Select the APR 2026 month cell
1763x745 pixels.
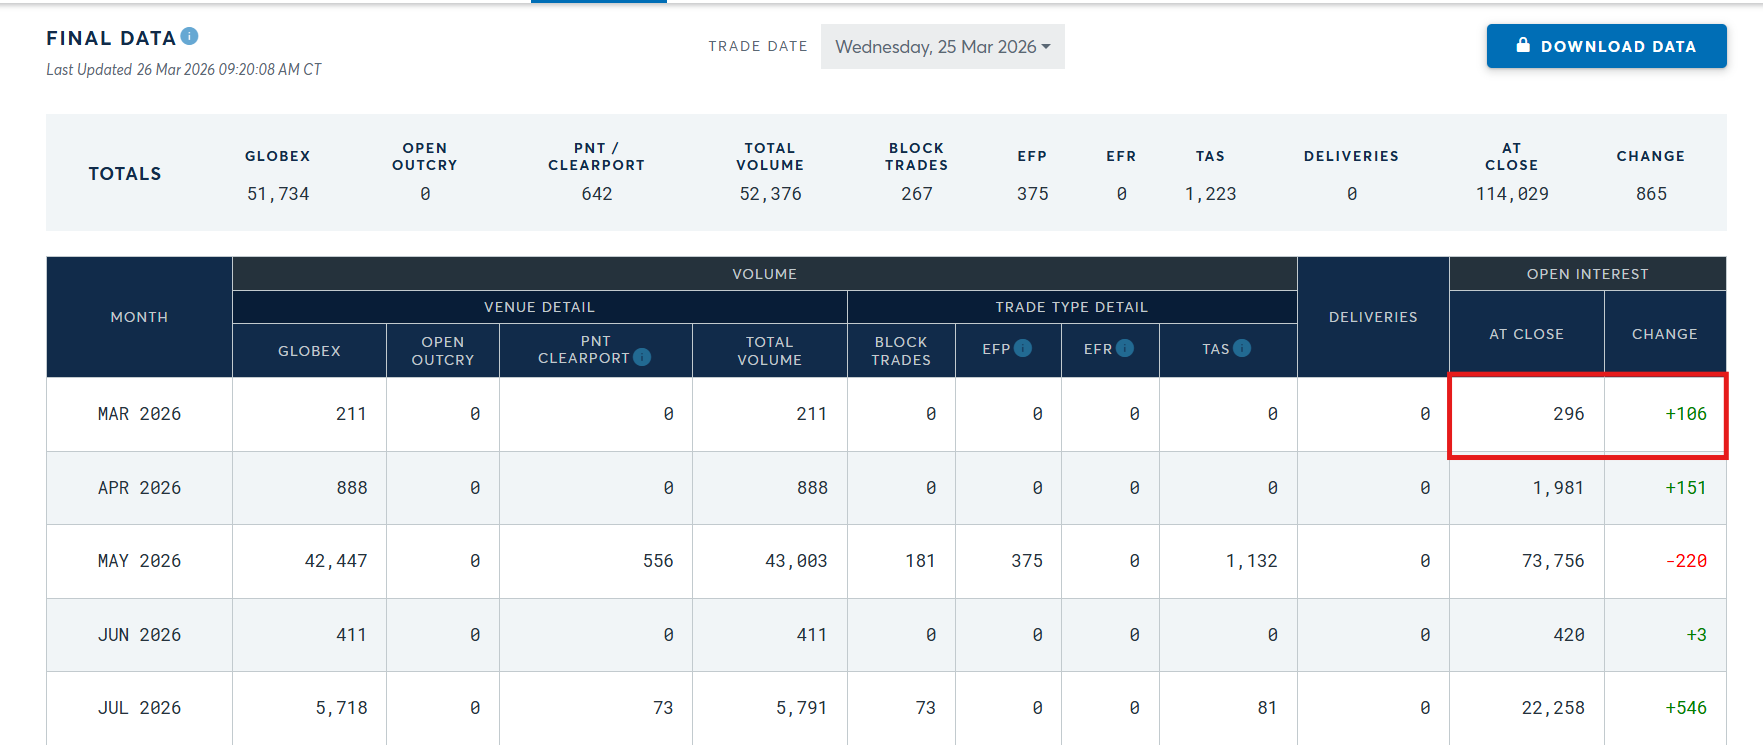click(139, 488)
